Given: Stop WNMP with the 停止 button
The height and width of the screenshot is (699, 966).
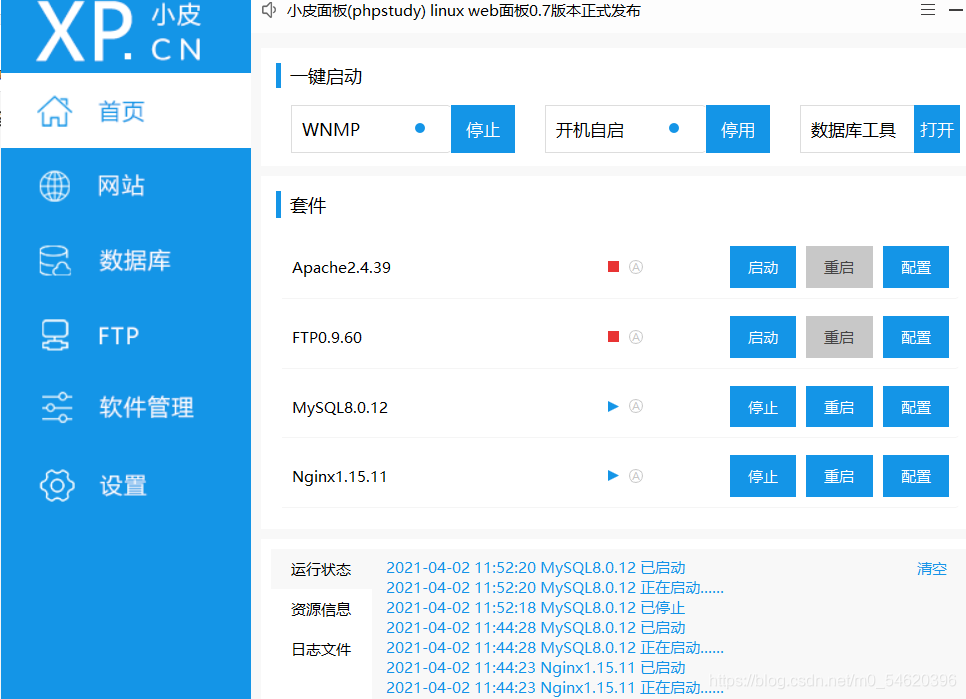Looking at the screenshot, I should (483, 129).
